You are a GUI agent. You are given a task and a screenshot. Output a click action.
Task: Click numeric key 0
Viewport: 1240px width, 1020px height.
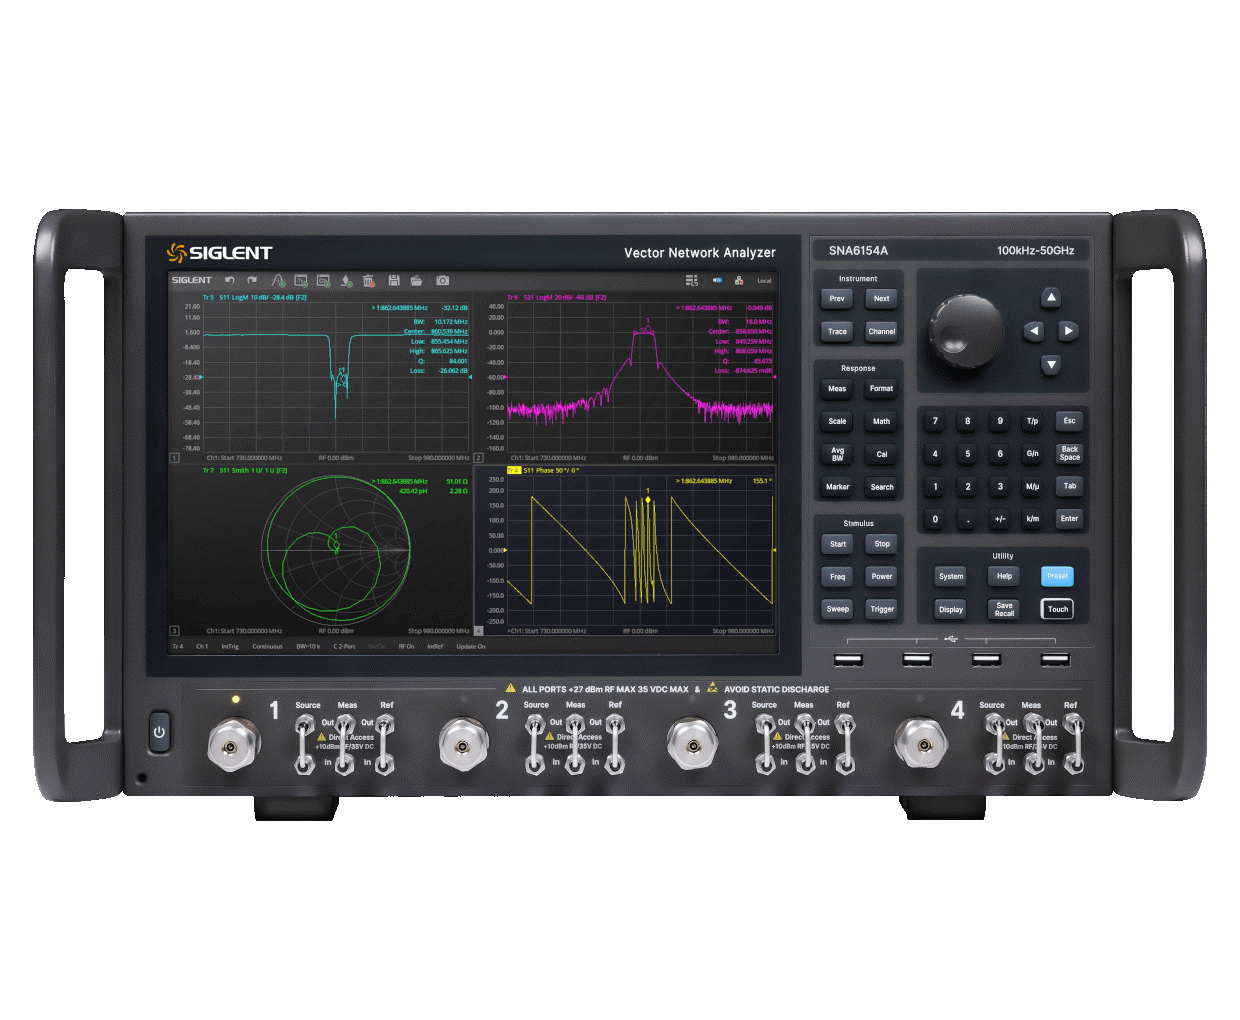(935, 519)
